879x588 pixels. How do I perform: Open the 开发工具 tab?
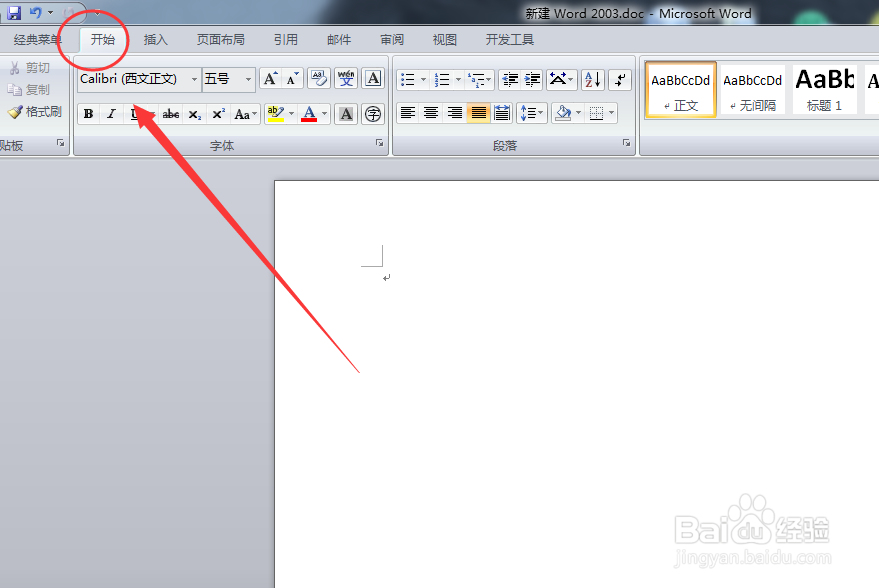tap(510, 40)
